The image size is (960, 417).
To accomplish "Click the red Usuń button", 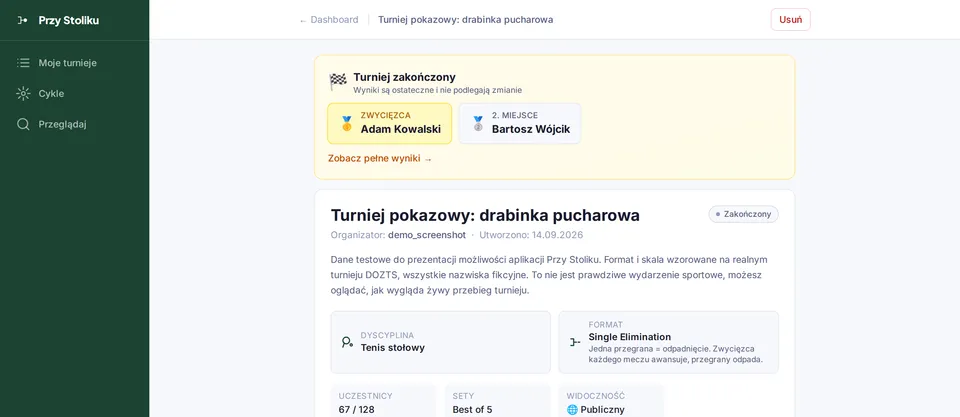I will click(790, 20).
